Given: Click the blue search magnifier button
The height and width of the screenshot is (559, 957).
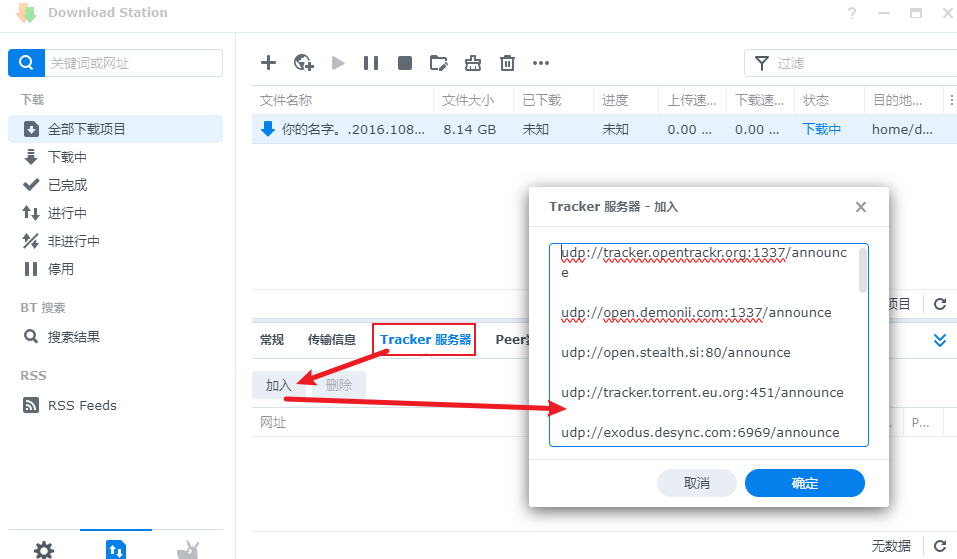Looking at the screenshot, I should click(26, 63).
